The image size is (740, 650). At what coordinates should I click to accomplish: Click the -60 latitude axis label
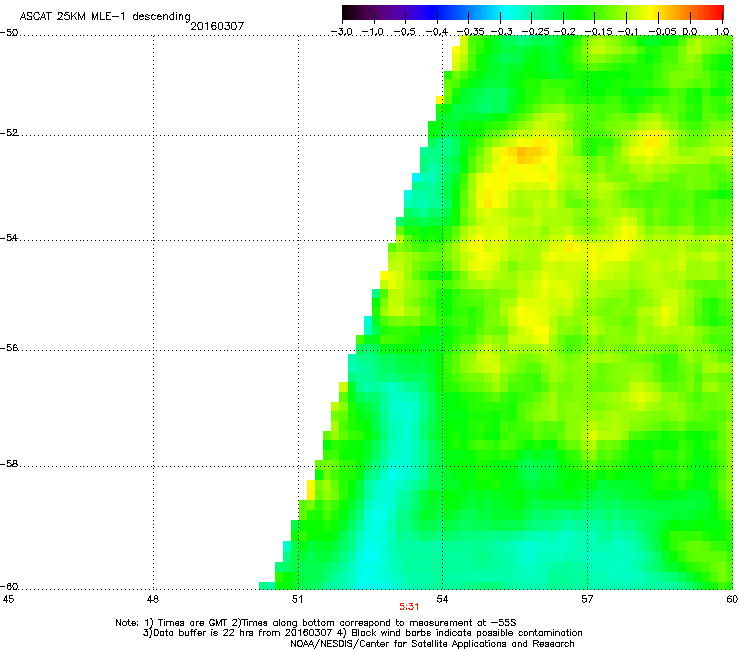click(x=9, y=587)
